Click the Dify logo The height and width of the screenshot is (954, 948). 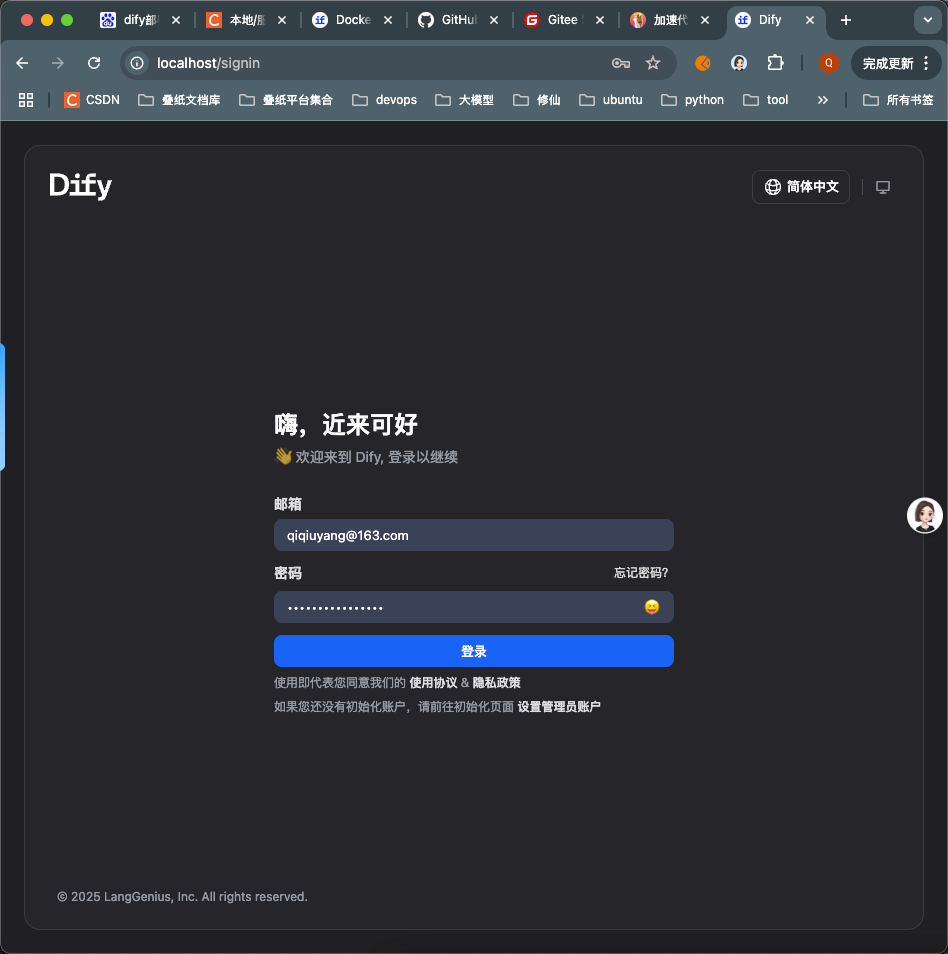pos(80,186)
